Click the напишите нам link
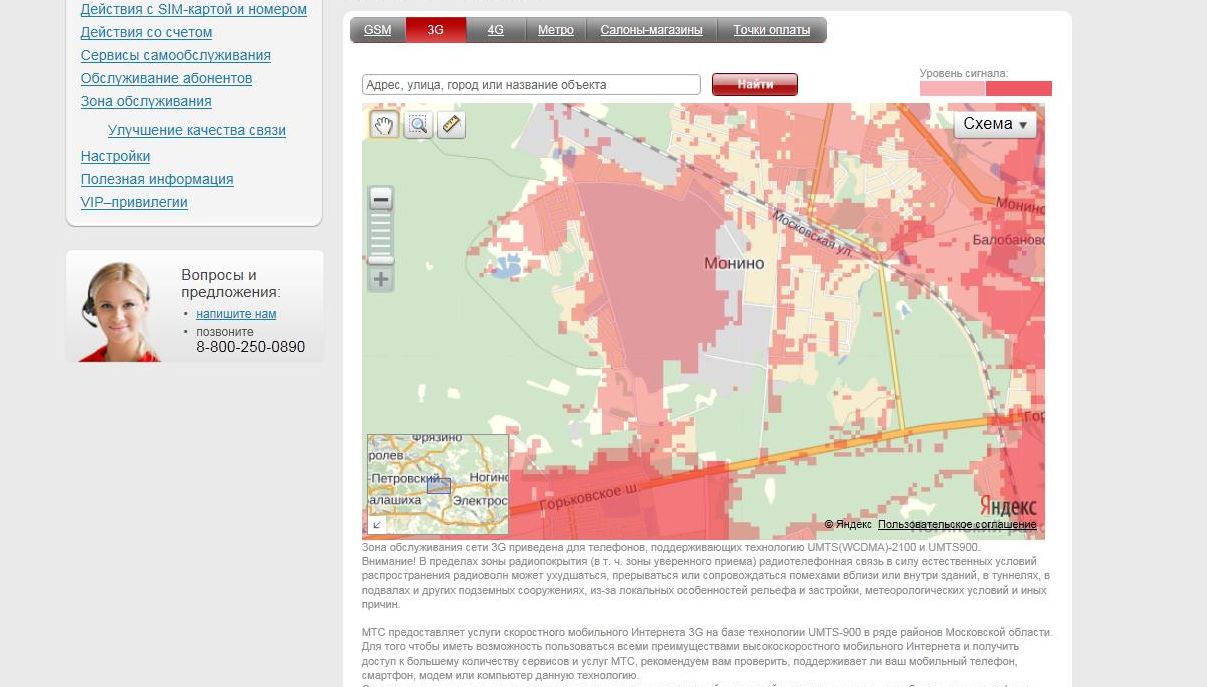 [x=236, y=314]
